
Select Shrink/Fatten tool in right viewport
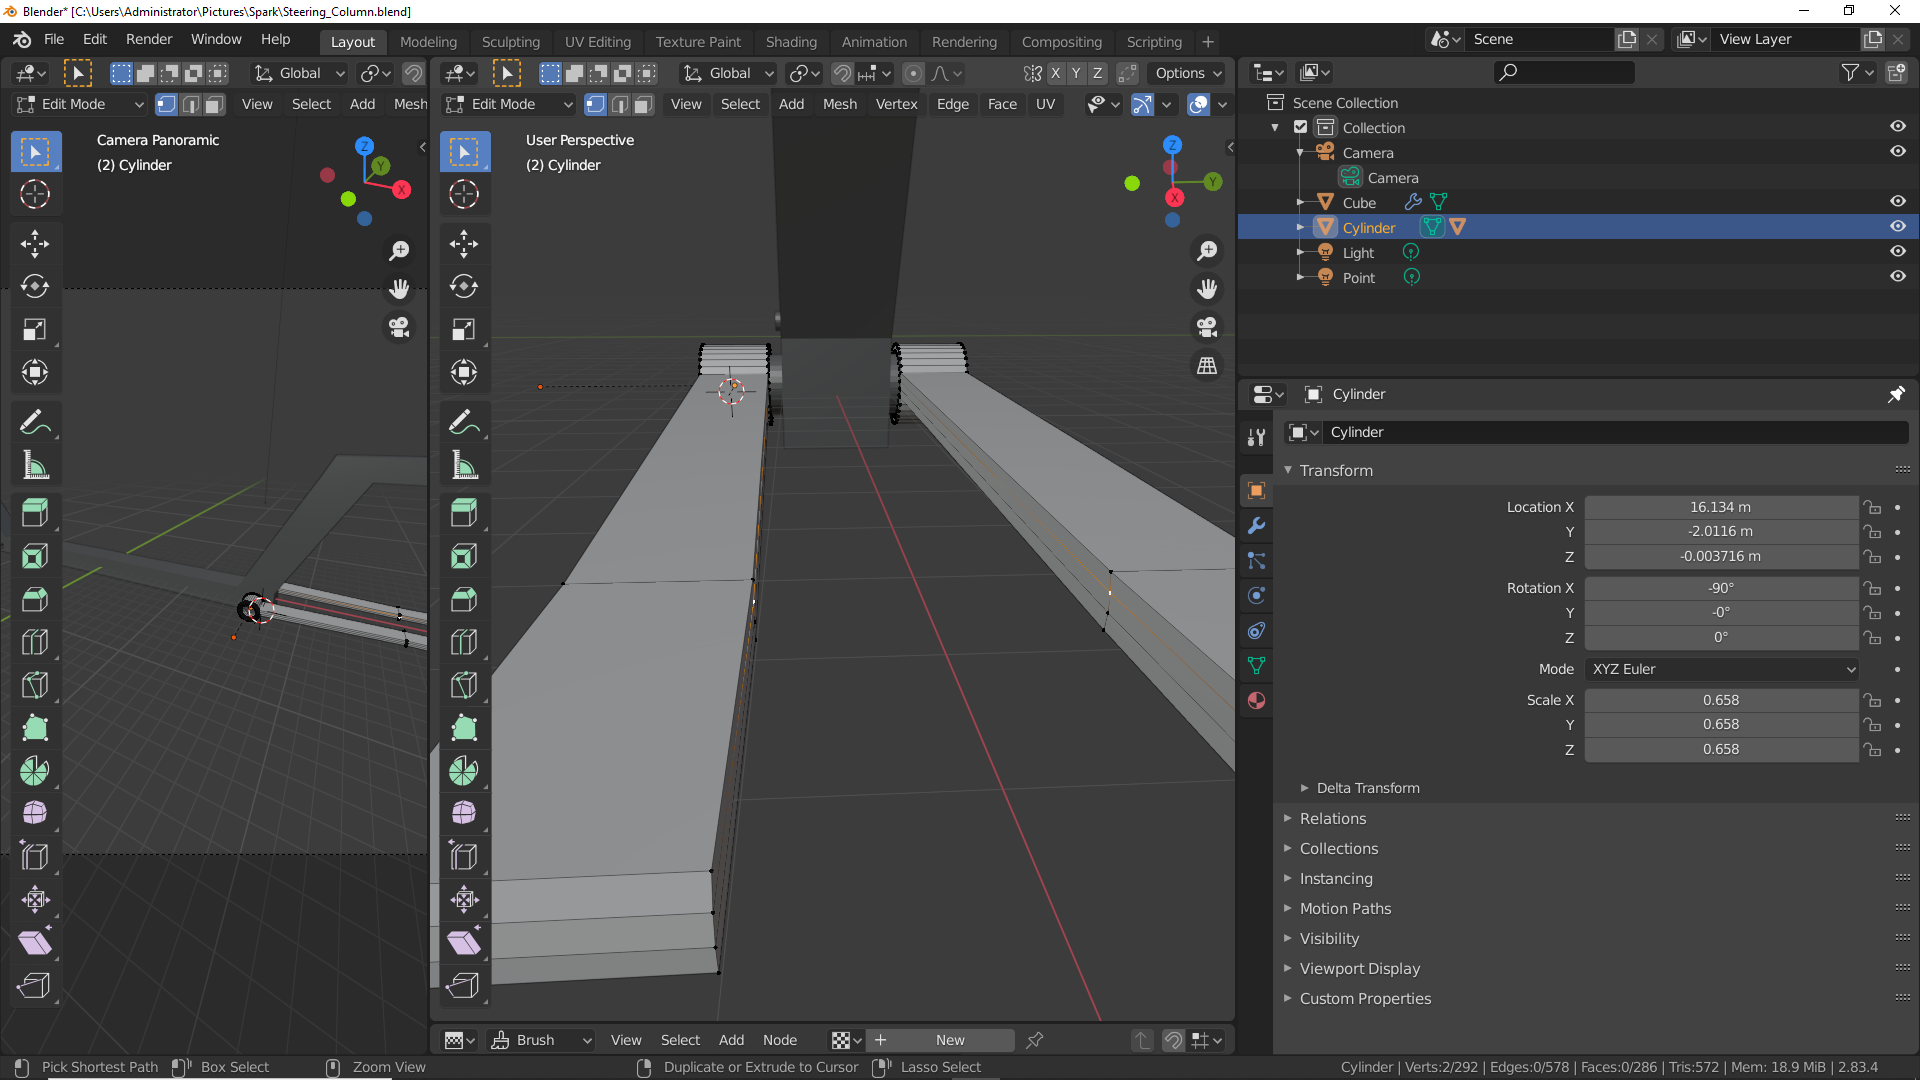[464, 899]
